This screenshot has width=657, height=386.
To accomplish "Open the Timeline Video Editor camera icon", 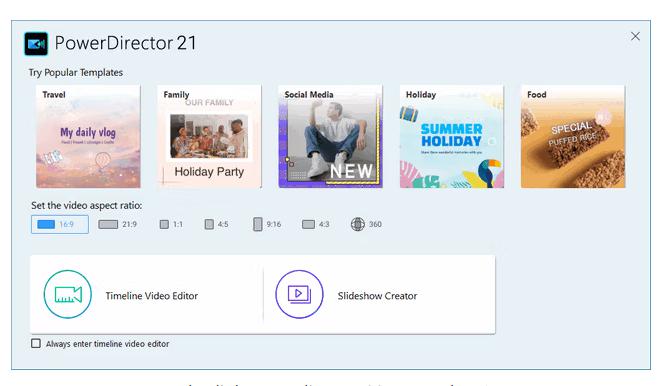I will pyautogui.click(x=67, y=294).
